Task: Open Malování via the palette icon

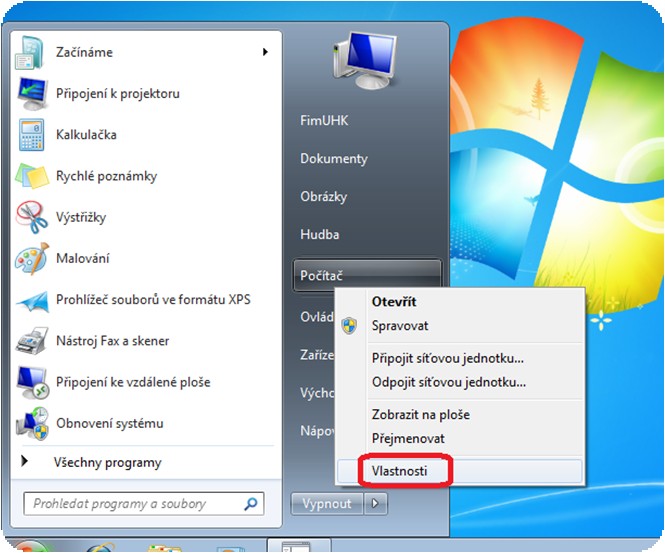Action: tap(32, 258)
